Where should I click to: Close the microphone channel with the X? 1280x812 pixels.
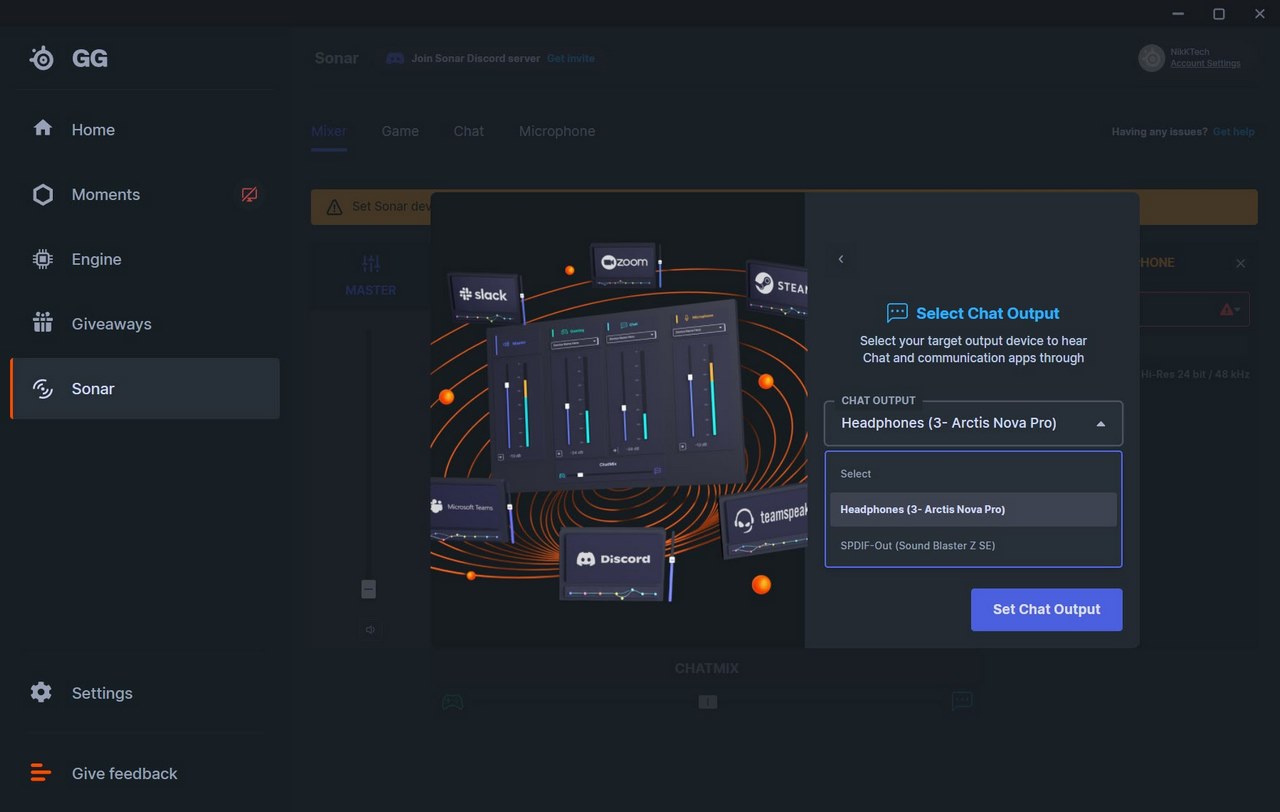(1241, 263)
